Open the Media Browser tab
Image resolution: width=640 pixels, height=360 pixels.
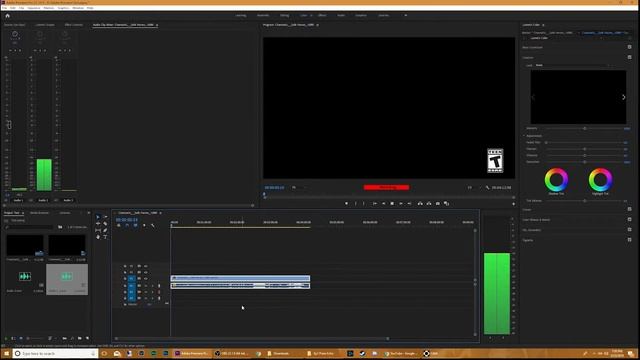pos(40,213)
